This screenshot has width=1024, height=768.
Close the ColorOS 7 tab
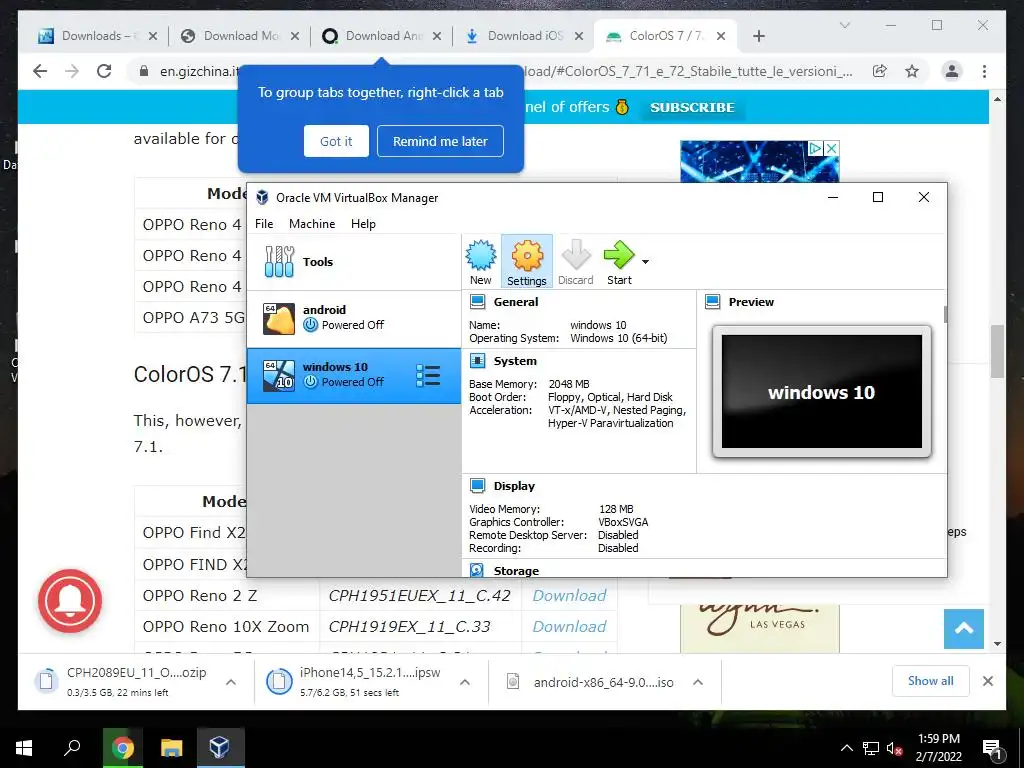click(721, 36)
